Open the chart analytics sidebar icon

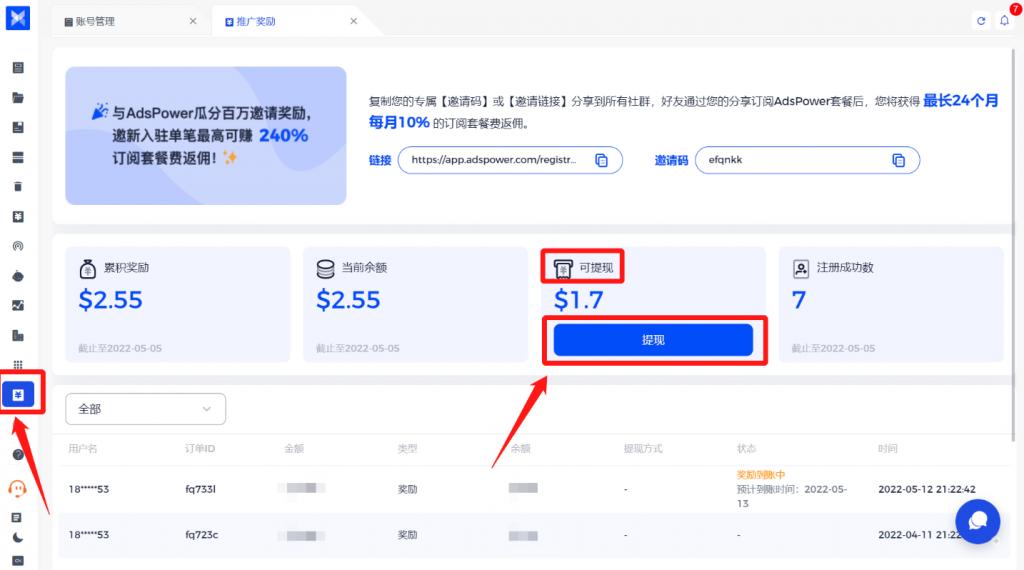(x=18, y=306)
